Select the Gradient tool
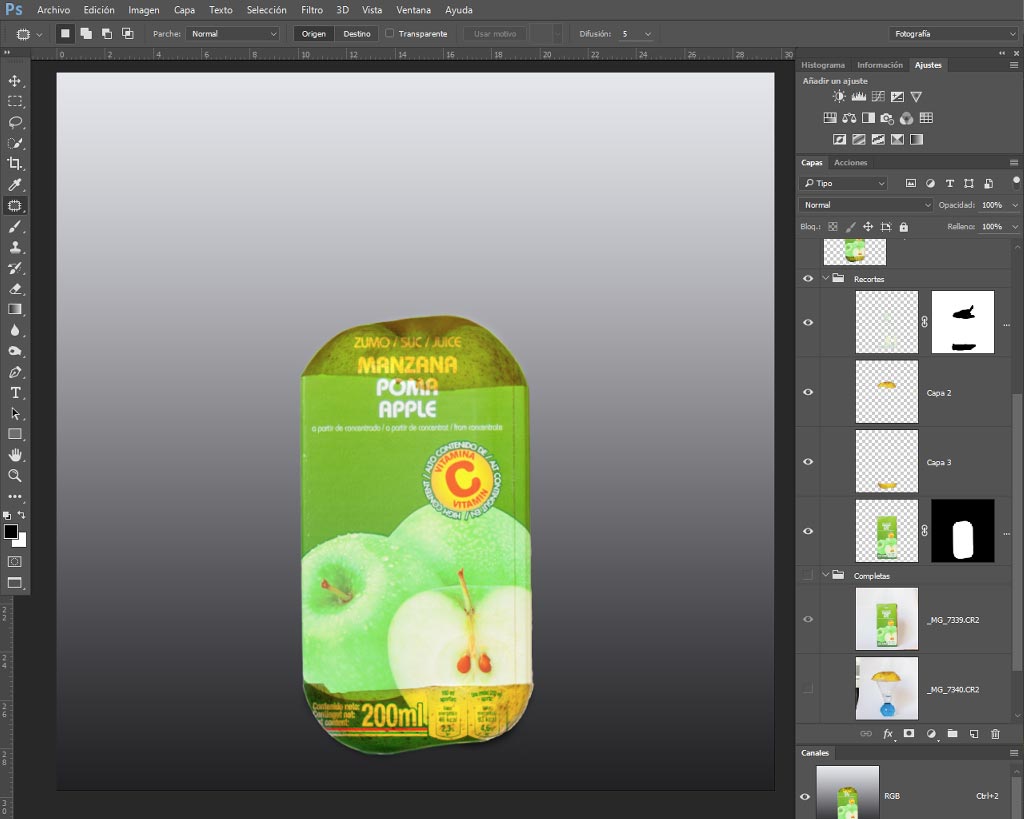Image resolution: width=1024 pixels, height=819 pixels. (14, 310)
